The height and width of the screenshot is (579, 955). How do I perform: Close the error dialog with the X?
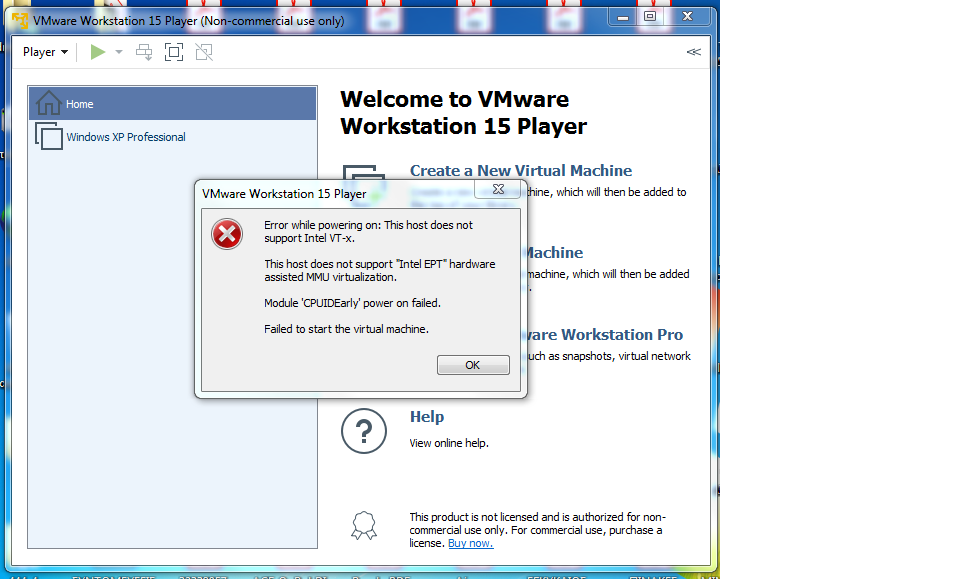[x=498, y=189]
